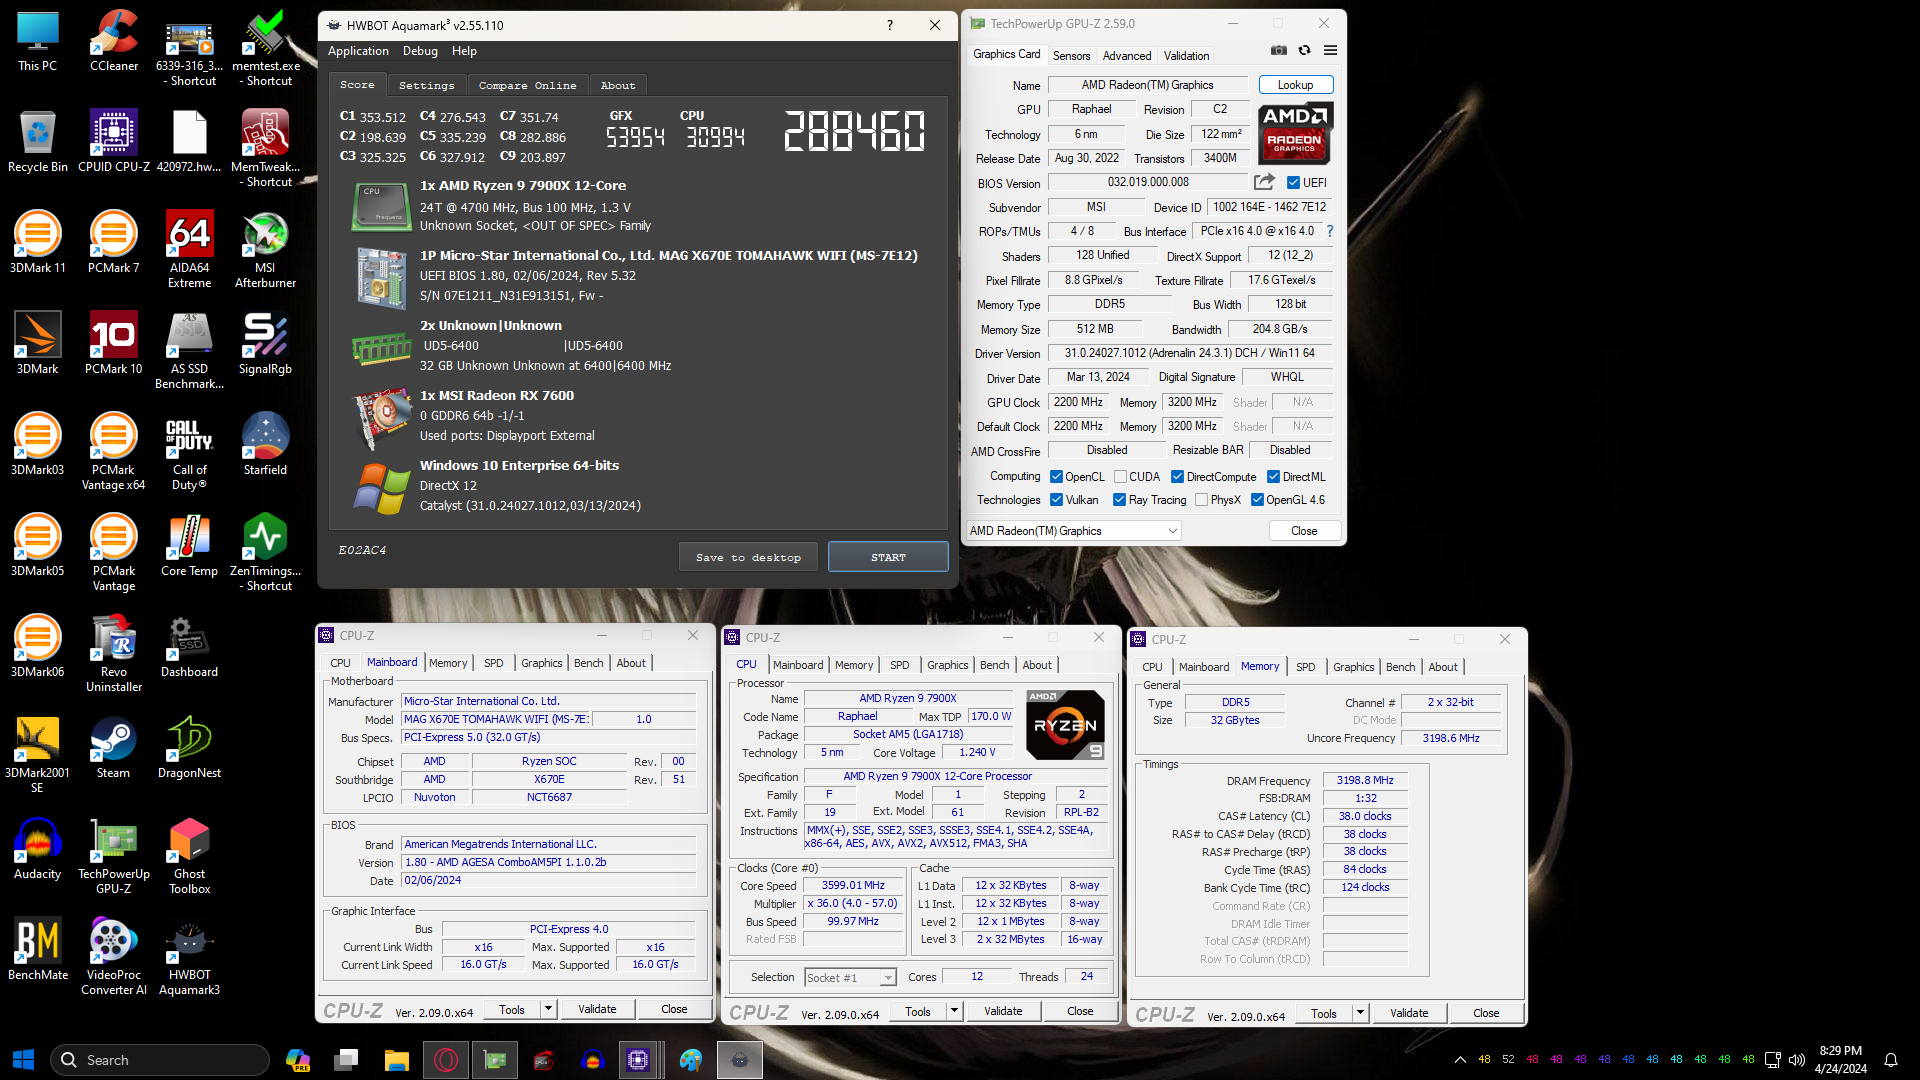Click volume icon in system tray
The height and width of the screenshot is (1080, 1920).
[x=1797, y=1060]
